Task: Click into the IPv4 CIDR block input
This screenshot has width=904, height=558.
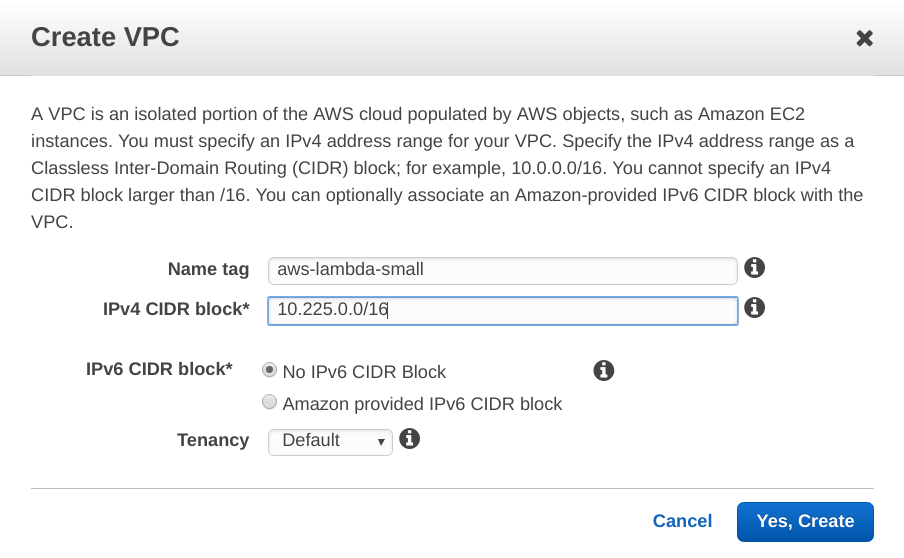Action: (x=502, y=310)
